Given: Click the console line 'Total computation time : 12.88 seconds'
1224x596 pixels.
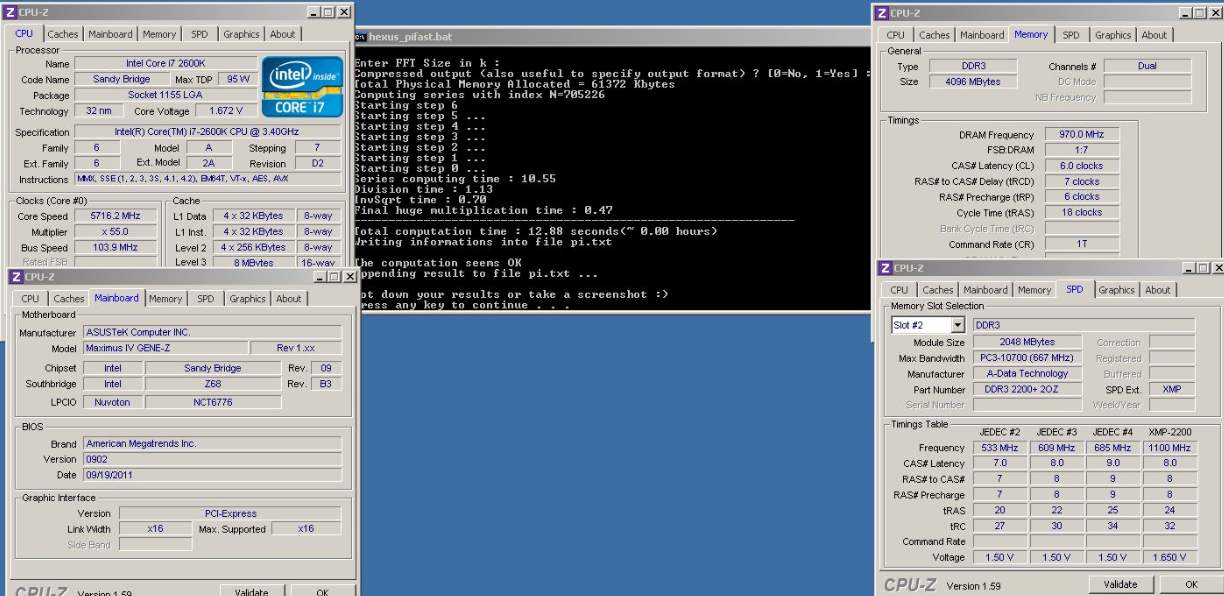Looking at the screenshot, I should [x=536, y=231].
